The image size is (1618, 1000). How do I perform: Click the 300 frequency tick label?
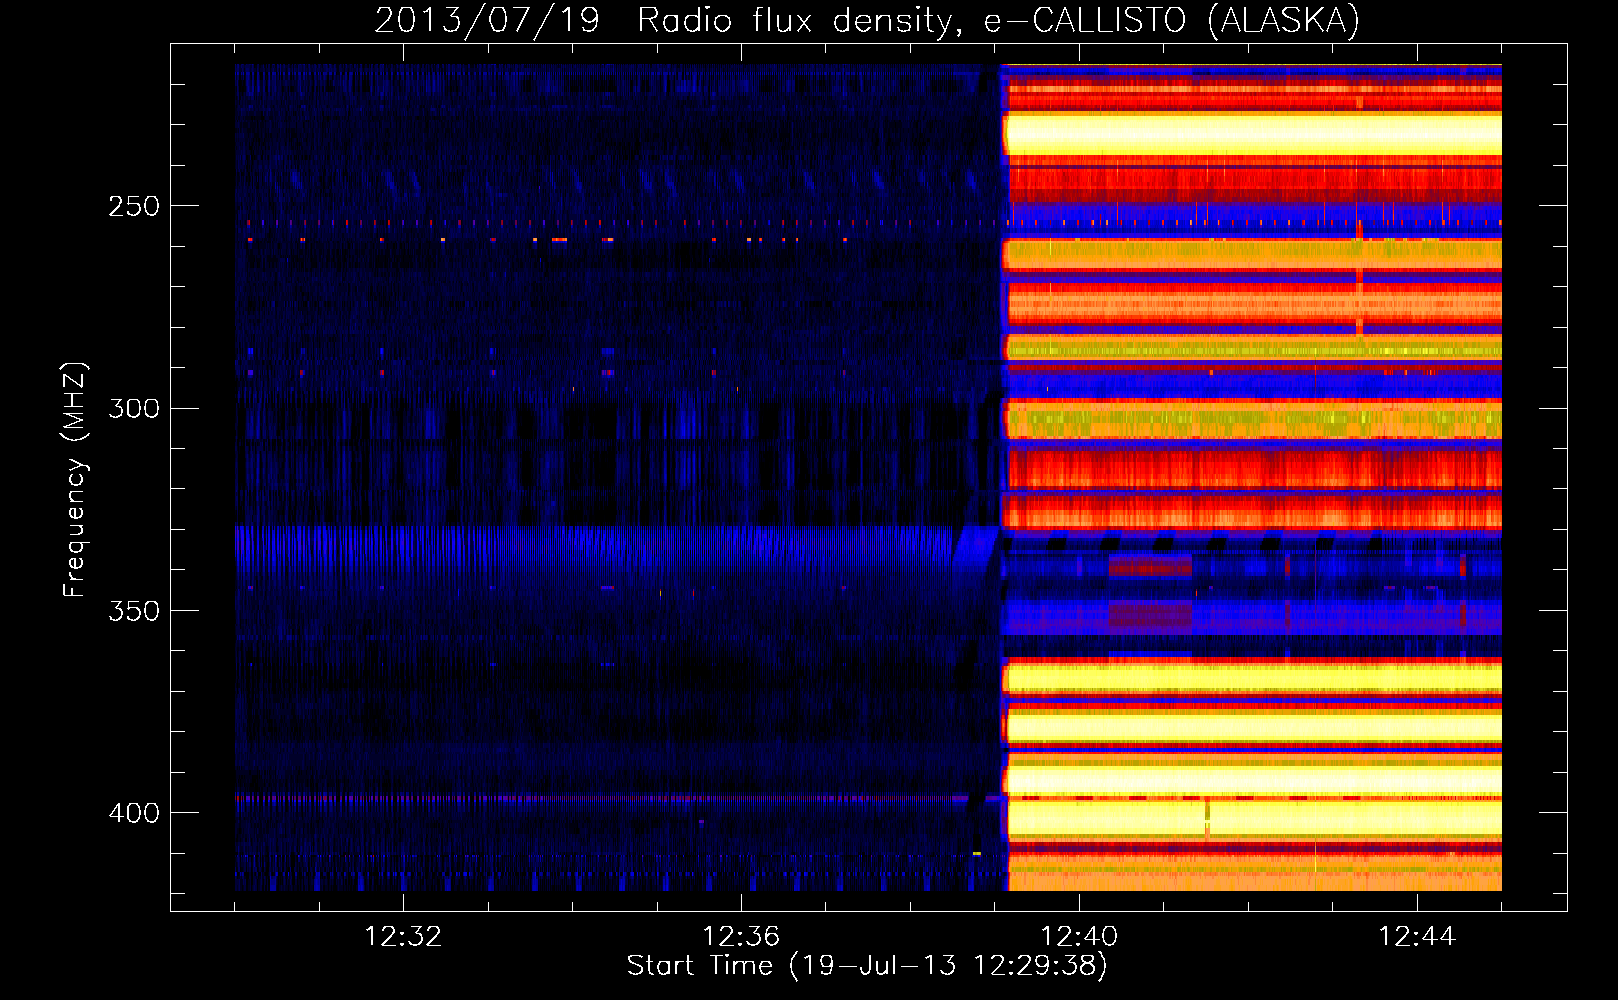(134, 409)
